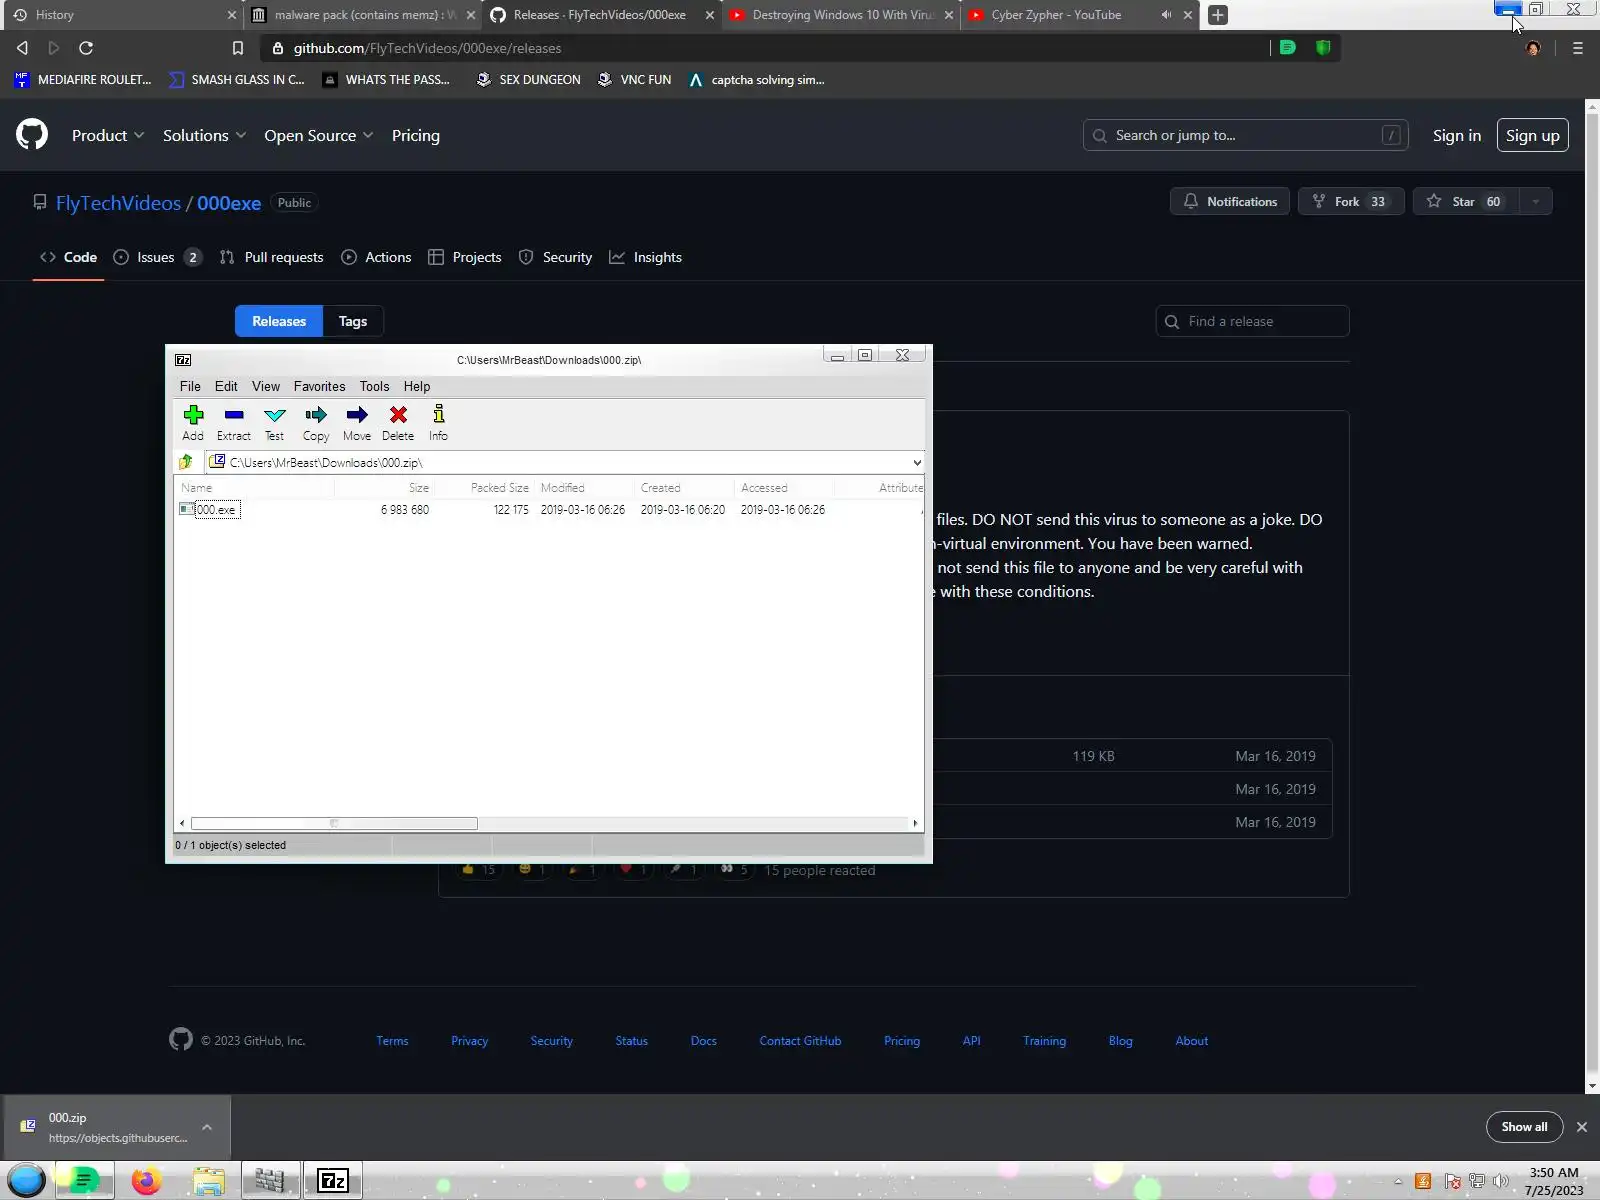1600x1200 pixels.
Task: Expand the 7-Zip address path dropdown
Action: click(917, 462)
